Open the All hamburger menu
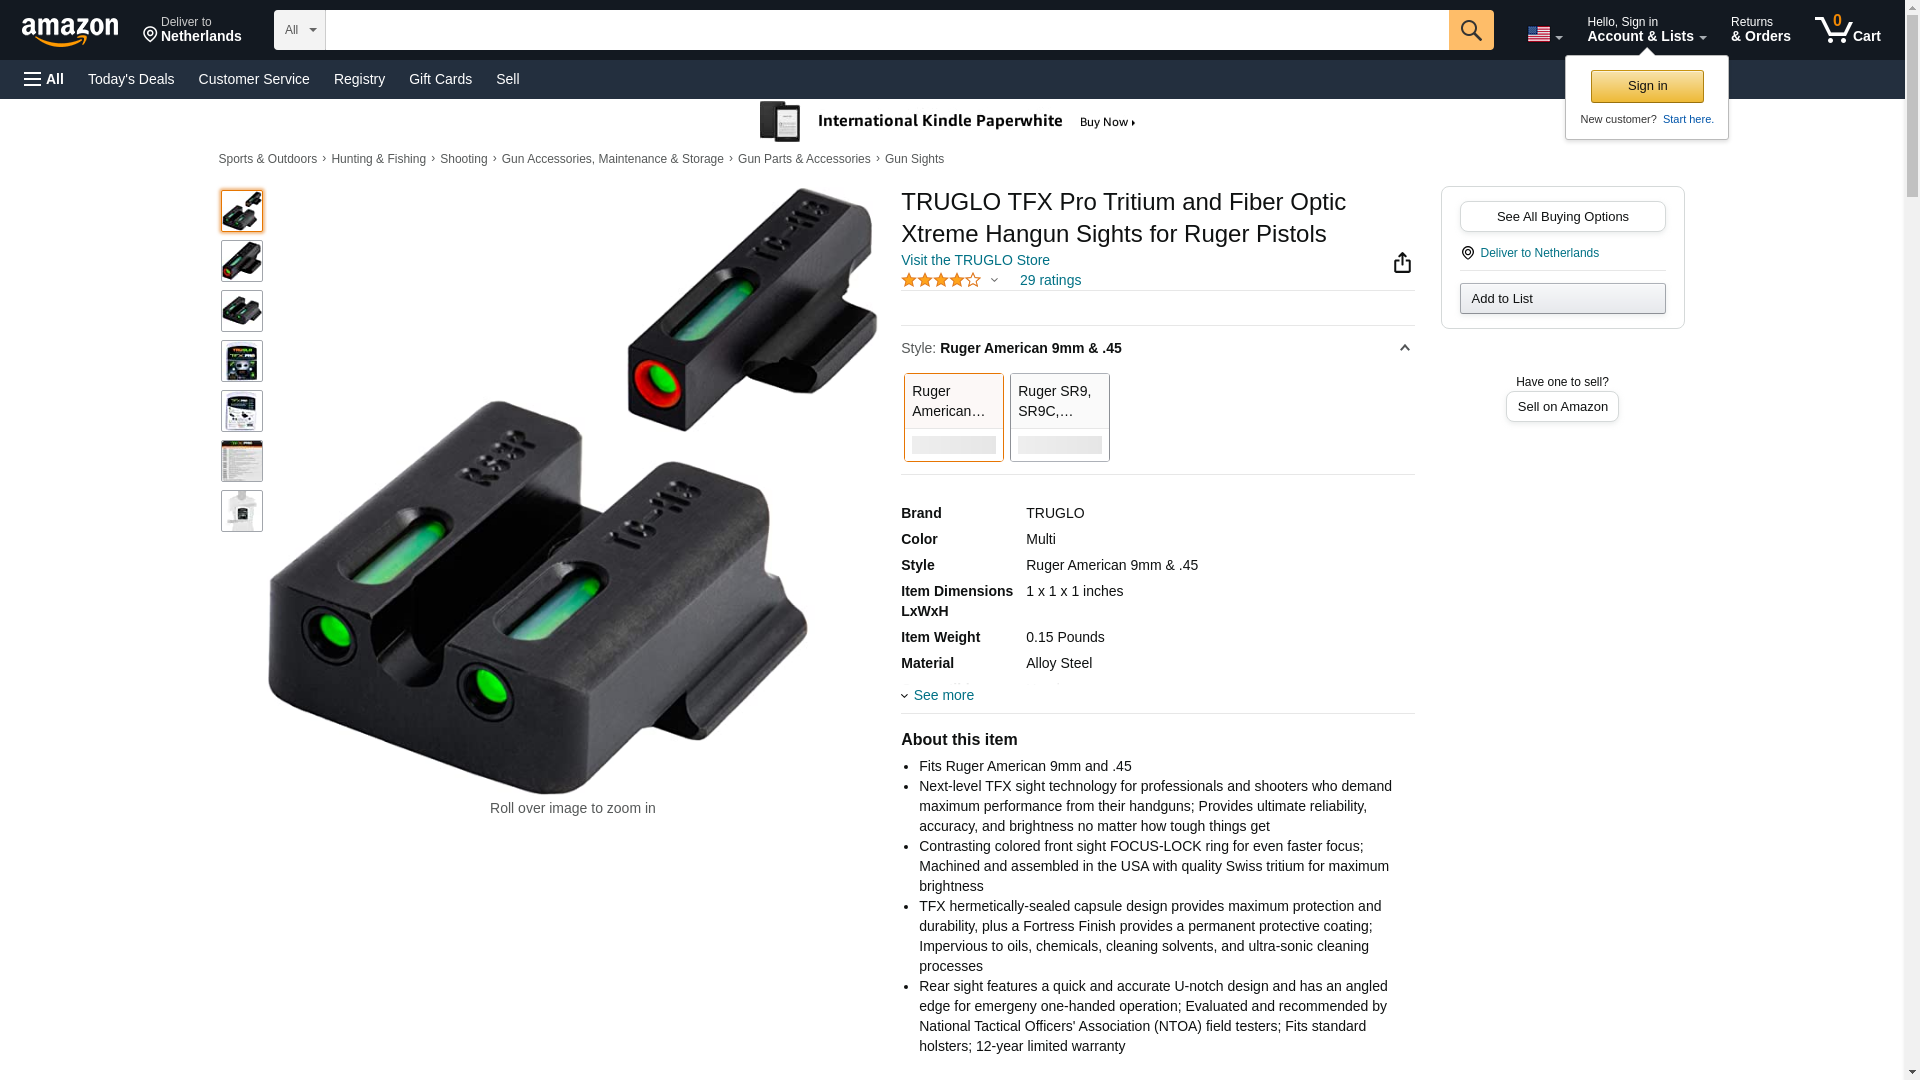1920x1080 pixels. (44, 79)
